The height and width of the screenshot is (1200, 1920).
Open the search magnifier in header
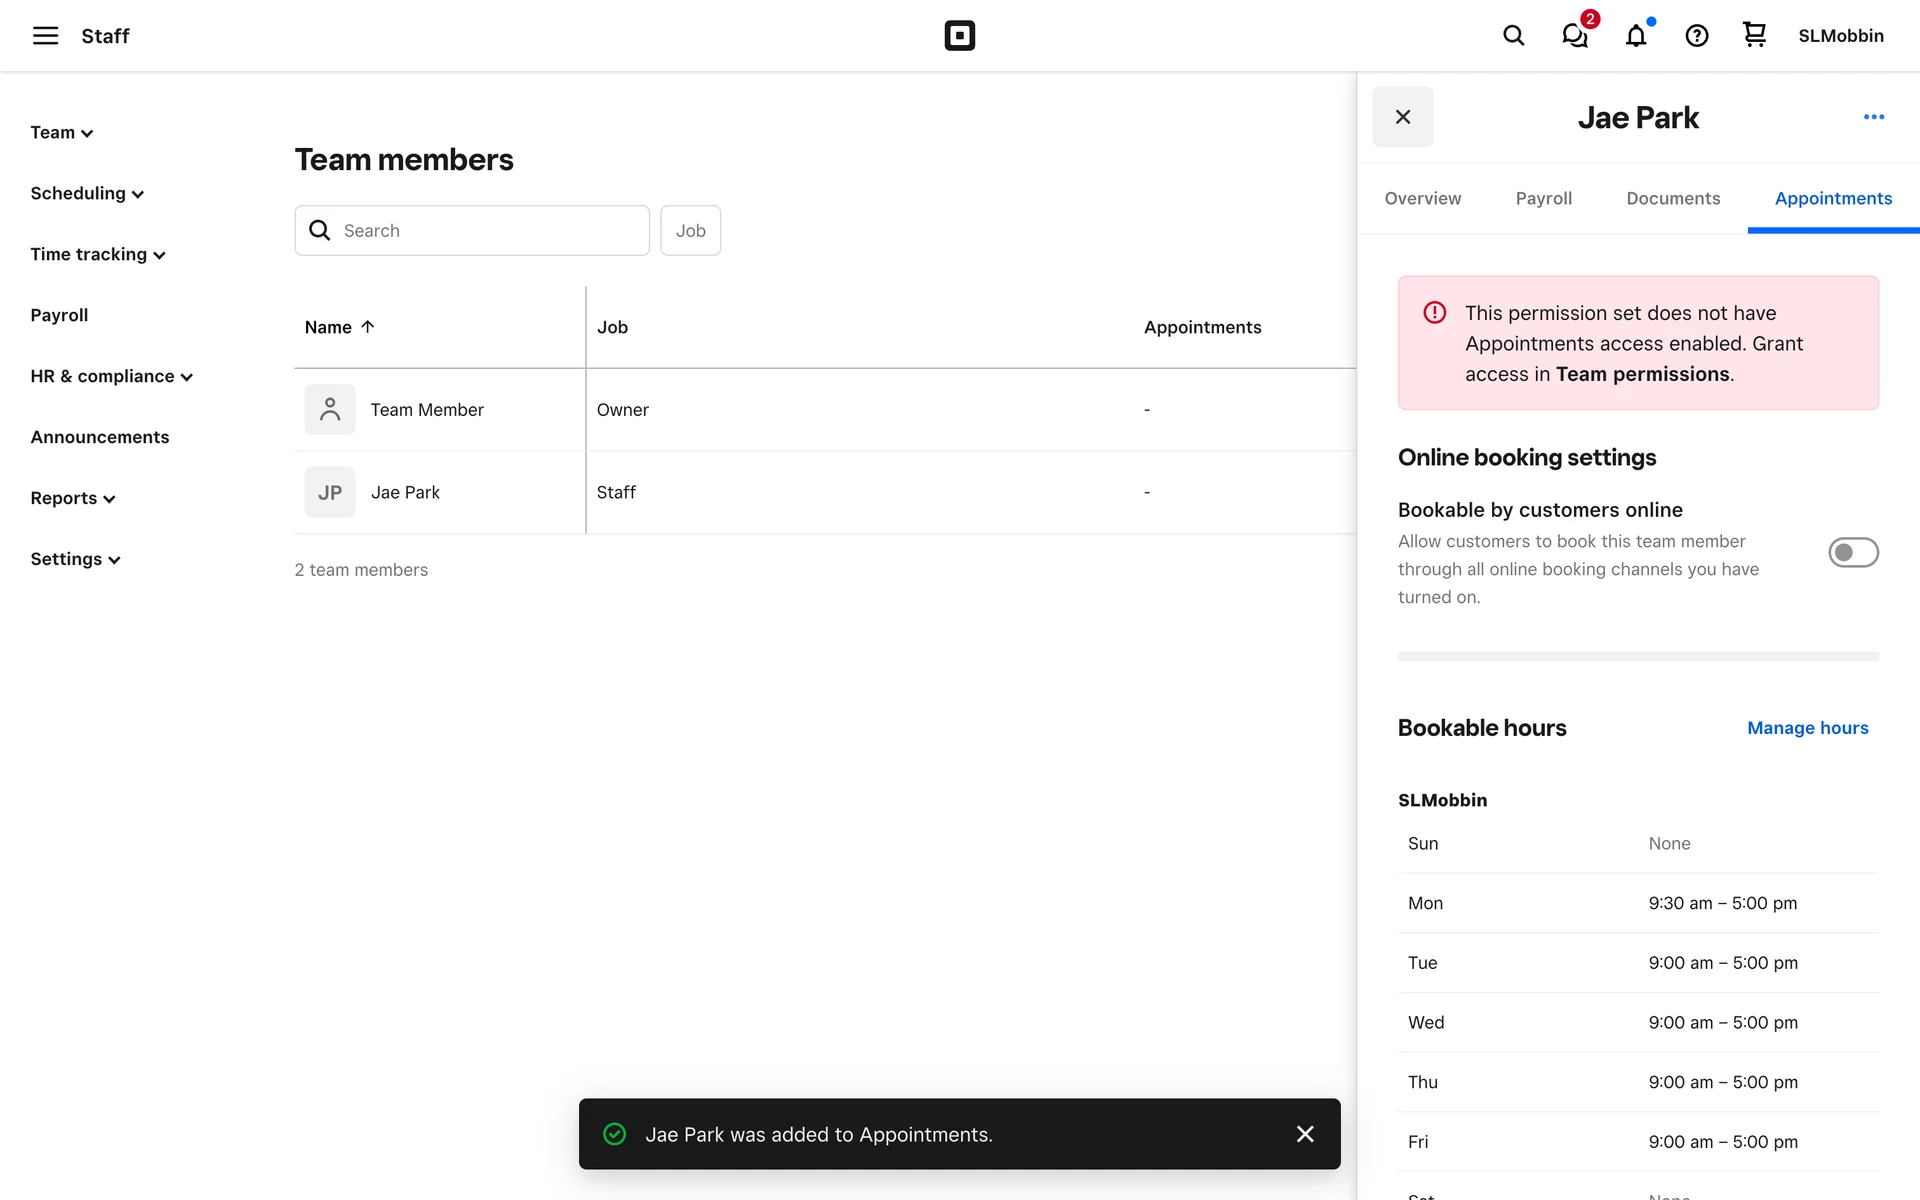point(1513,36)
